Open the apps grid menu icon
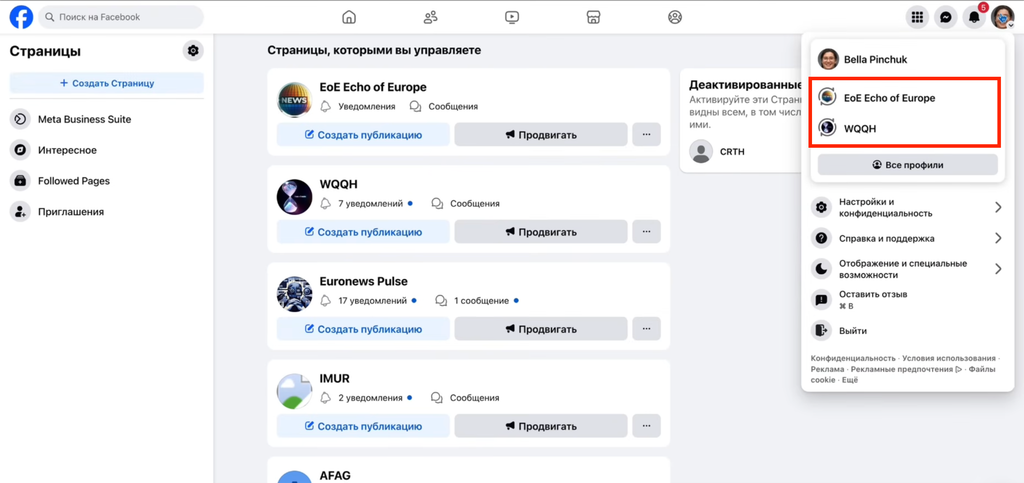Screen dimensions: 1024x483 (917, 18)
